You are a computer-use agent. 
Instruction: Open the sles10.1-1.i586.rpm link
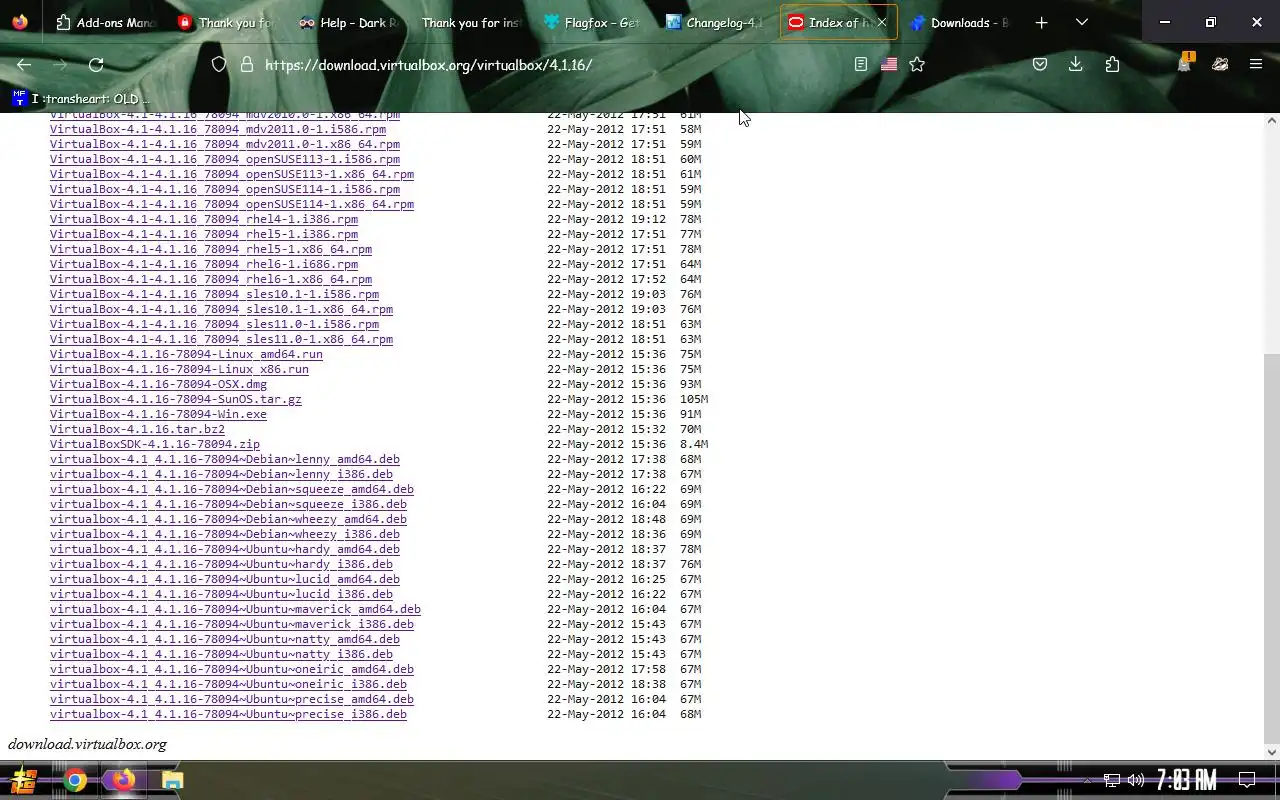(214, 294)
